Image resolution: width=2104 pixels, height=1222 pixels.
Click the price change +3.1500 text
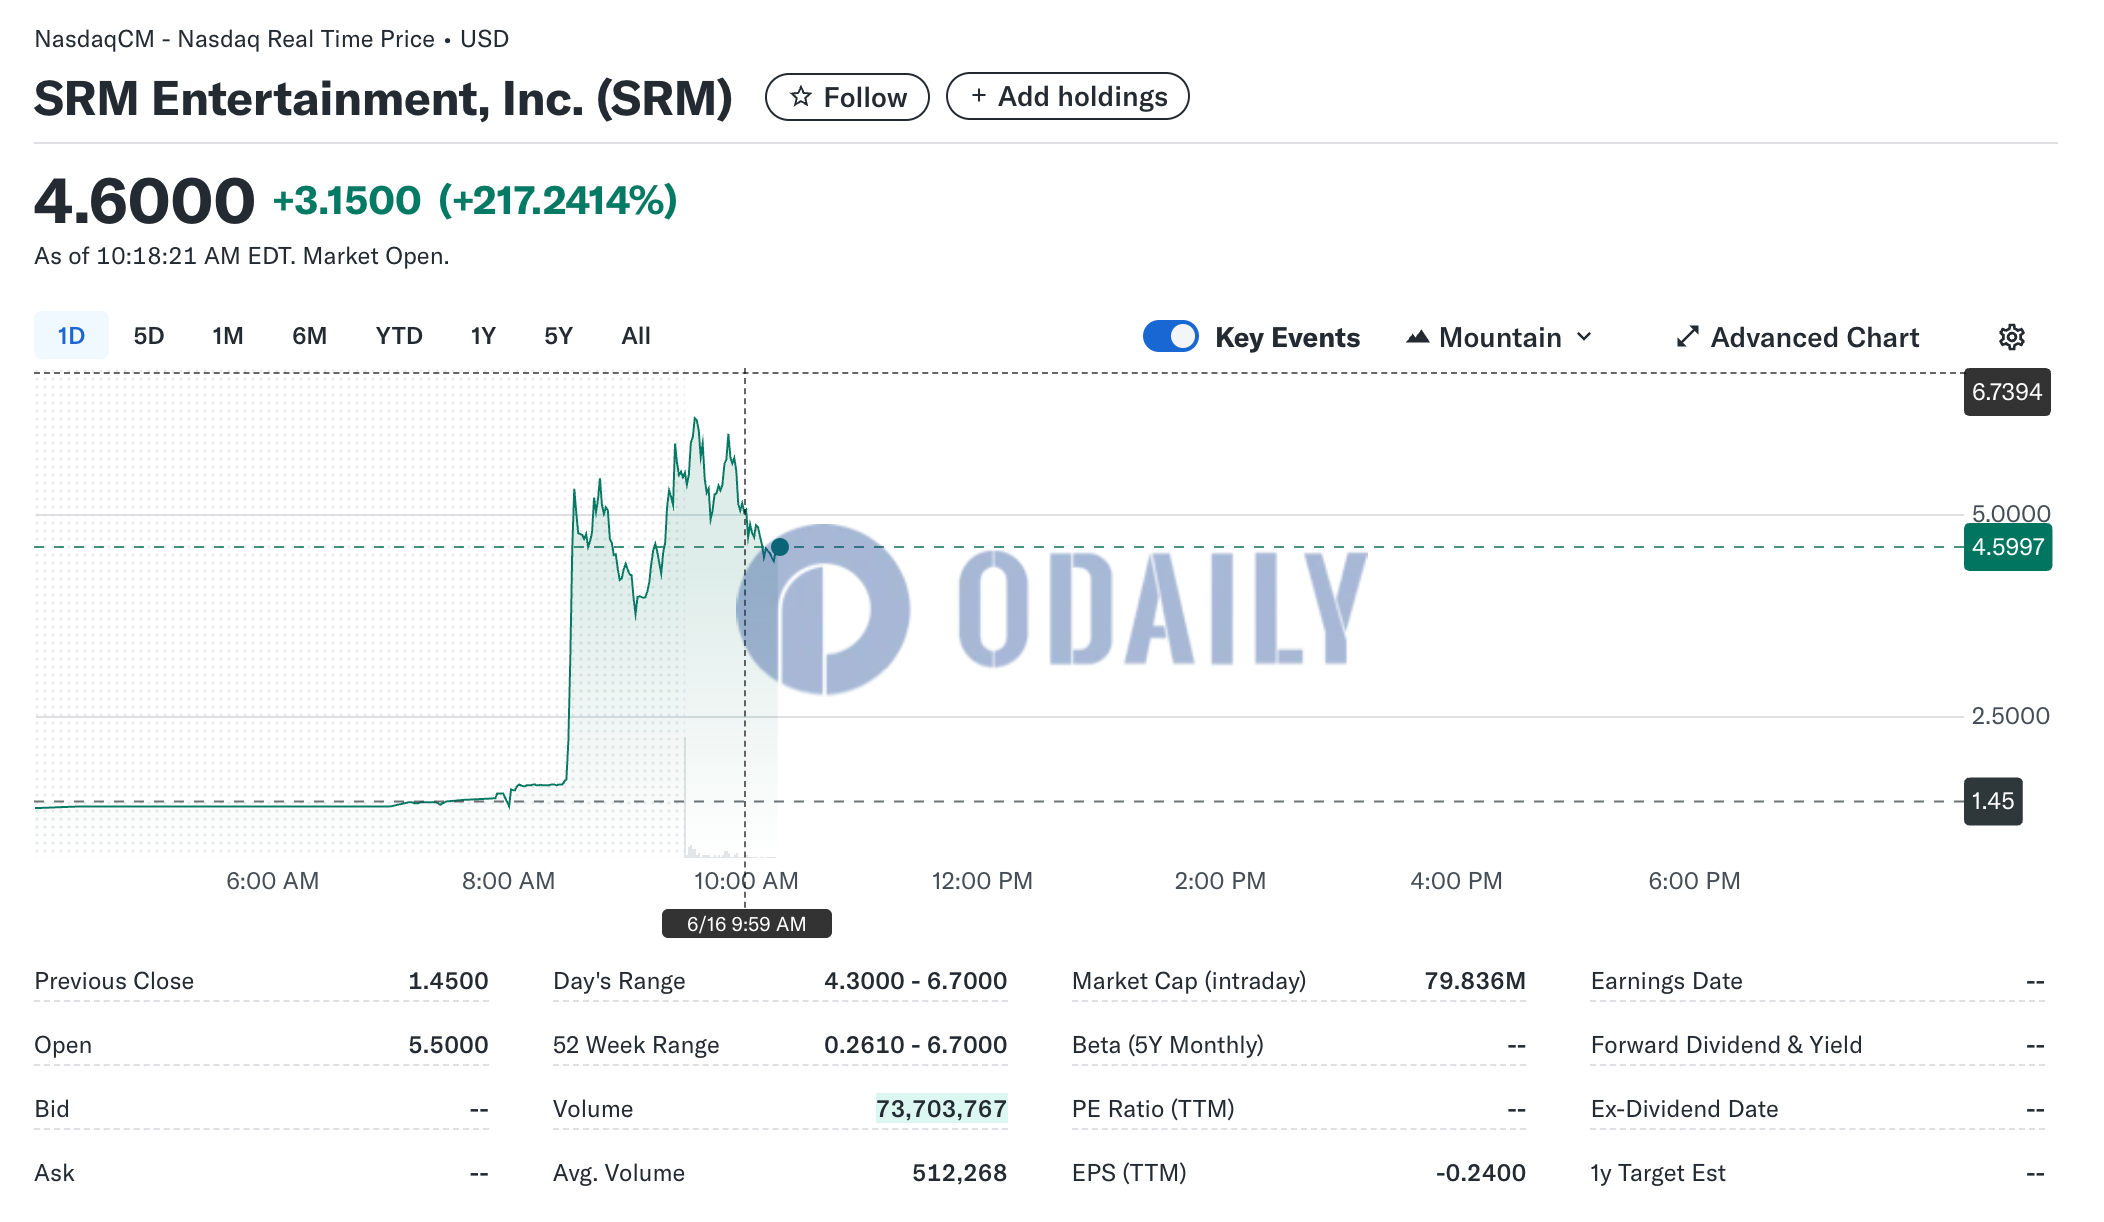pyautogui.click(x=346, y=201)
